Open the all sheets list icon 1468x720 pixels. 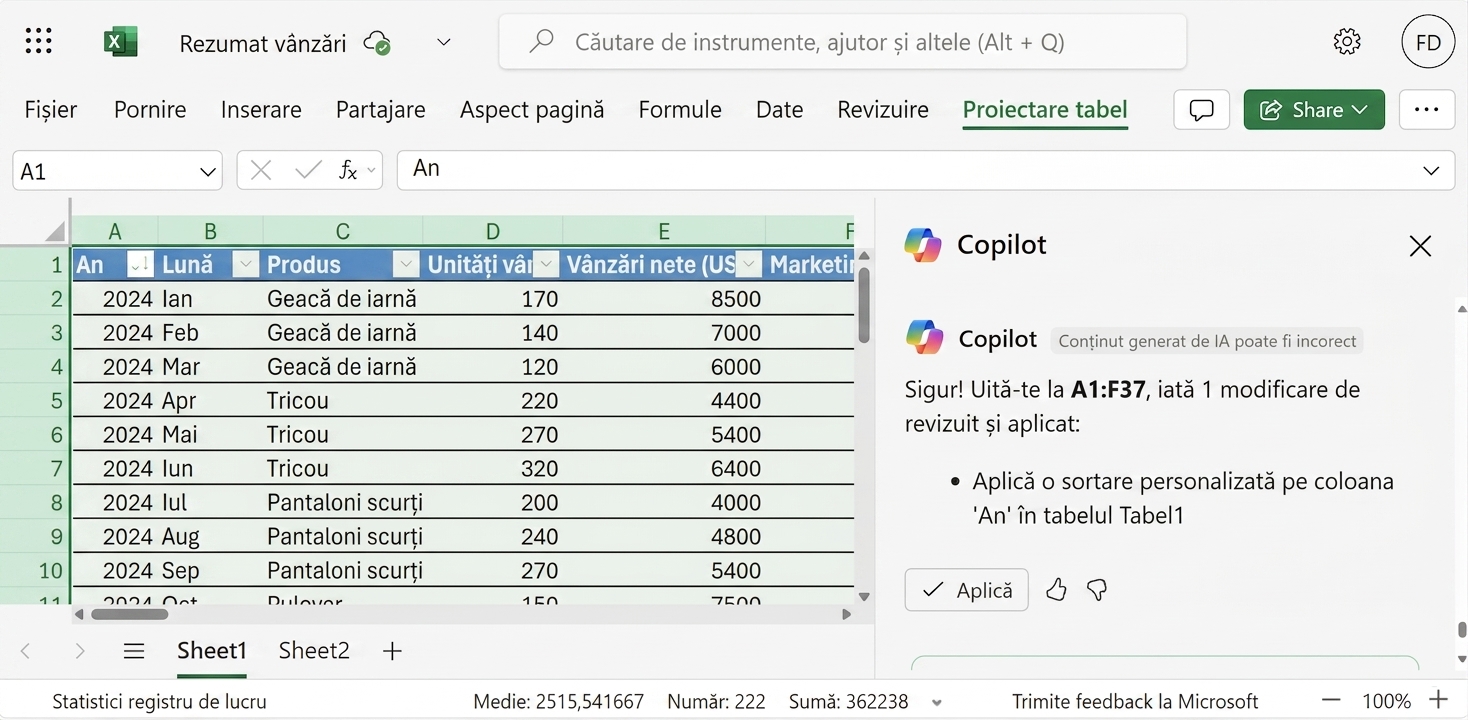134,651
